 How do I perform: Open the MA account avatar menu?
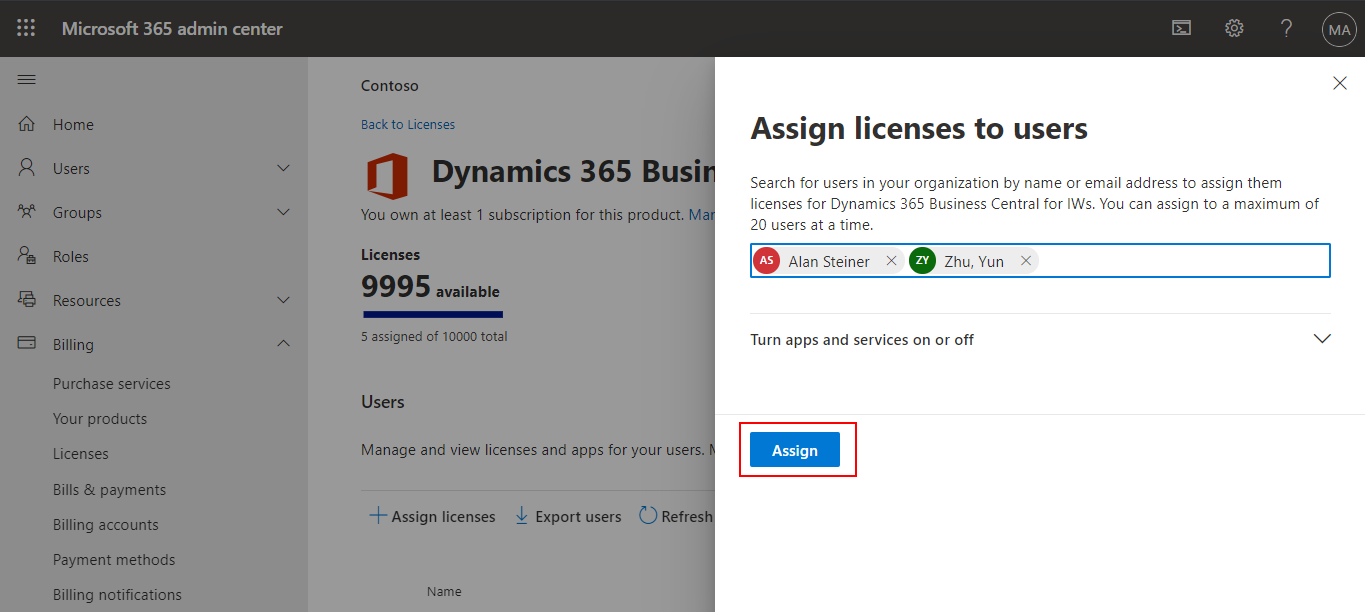click(1339, 28)
